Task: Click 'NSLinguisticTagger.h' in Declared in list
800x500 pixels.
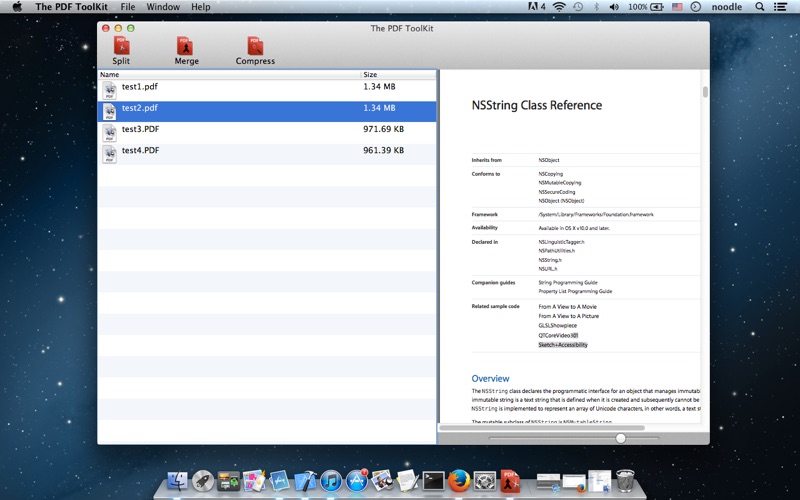Action: (x=561, y=242)
